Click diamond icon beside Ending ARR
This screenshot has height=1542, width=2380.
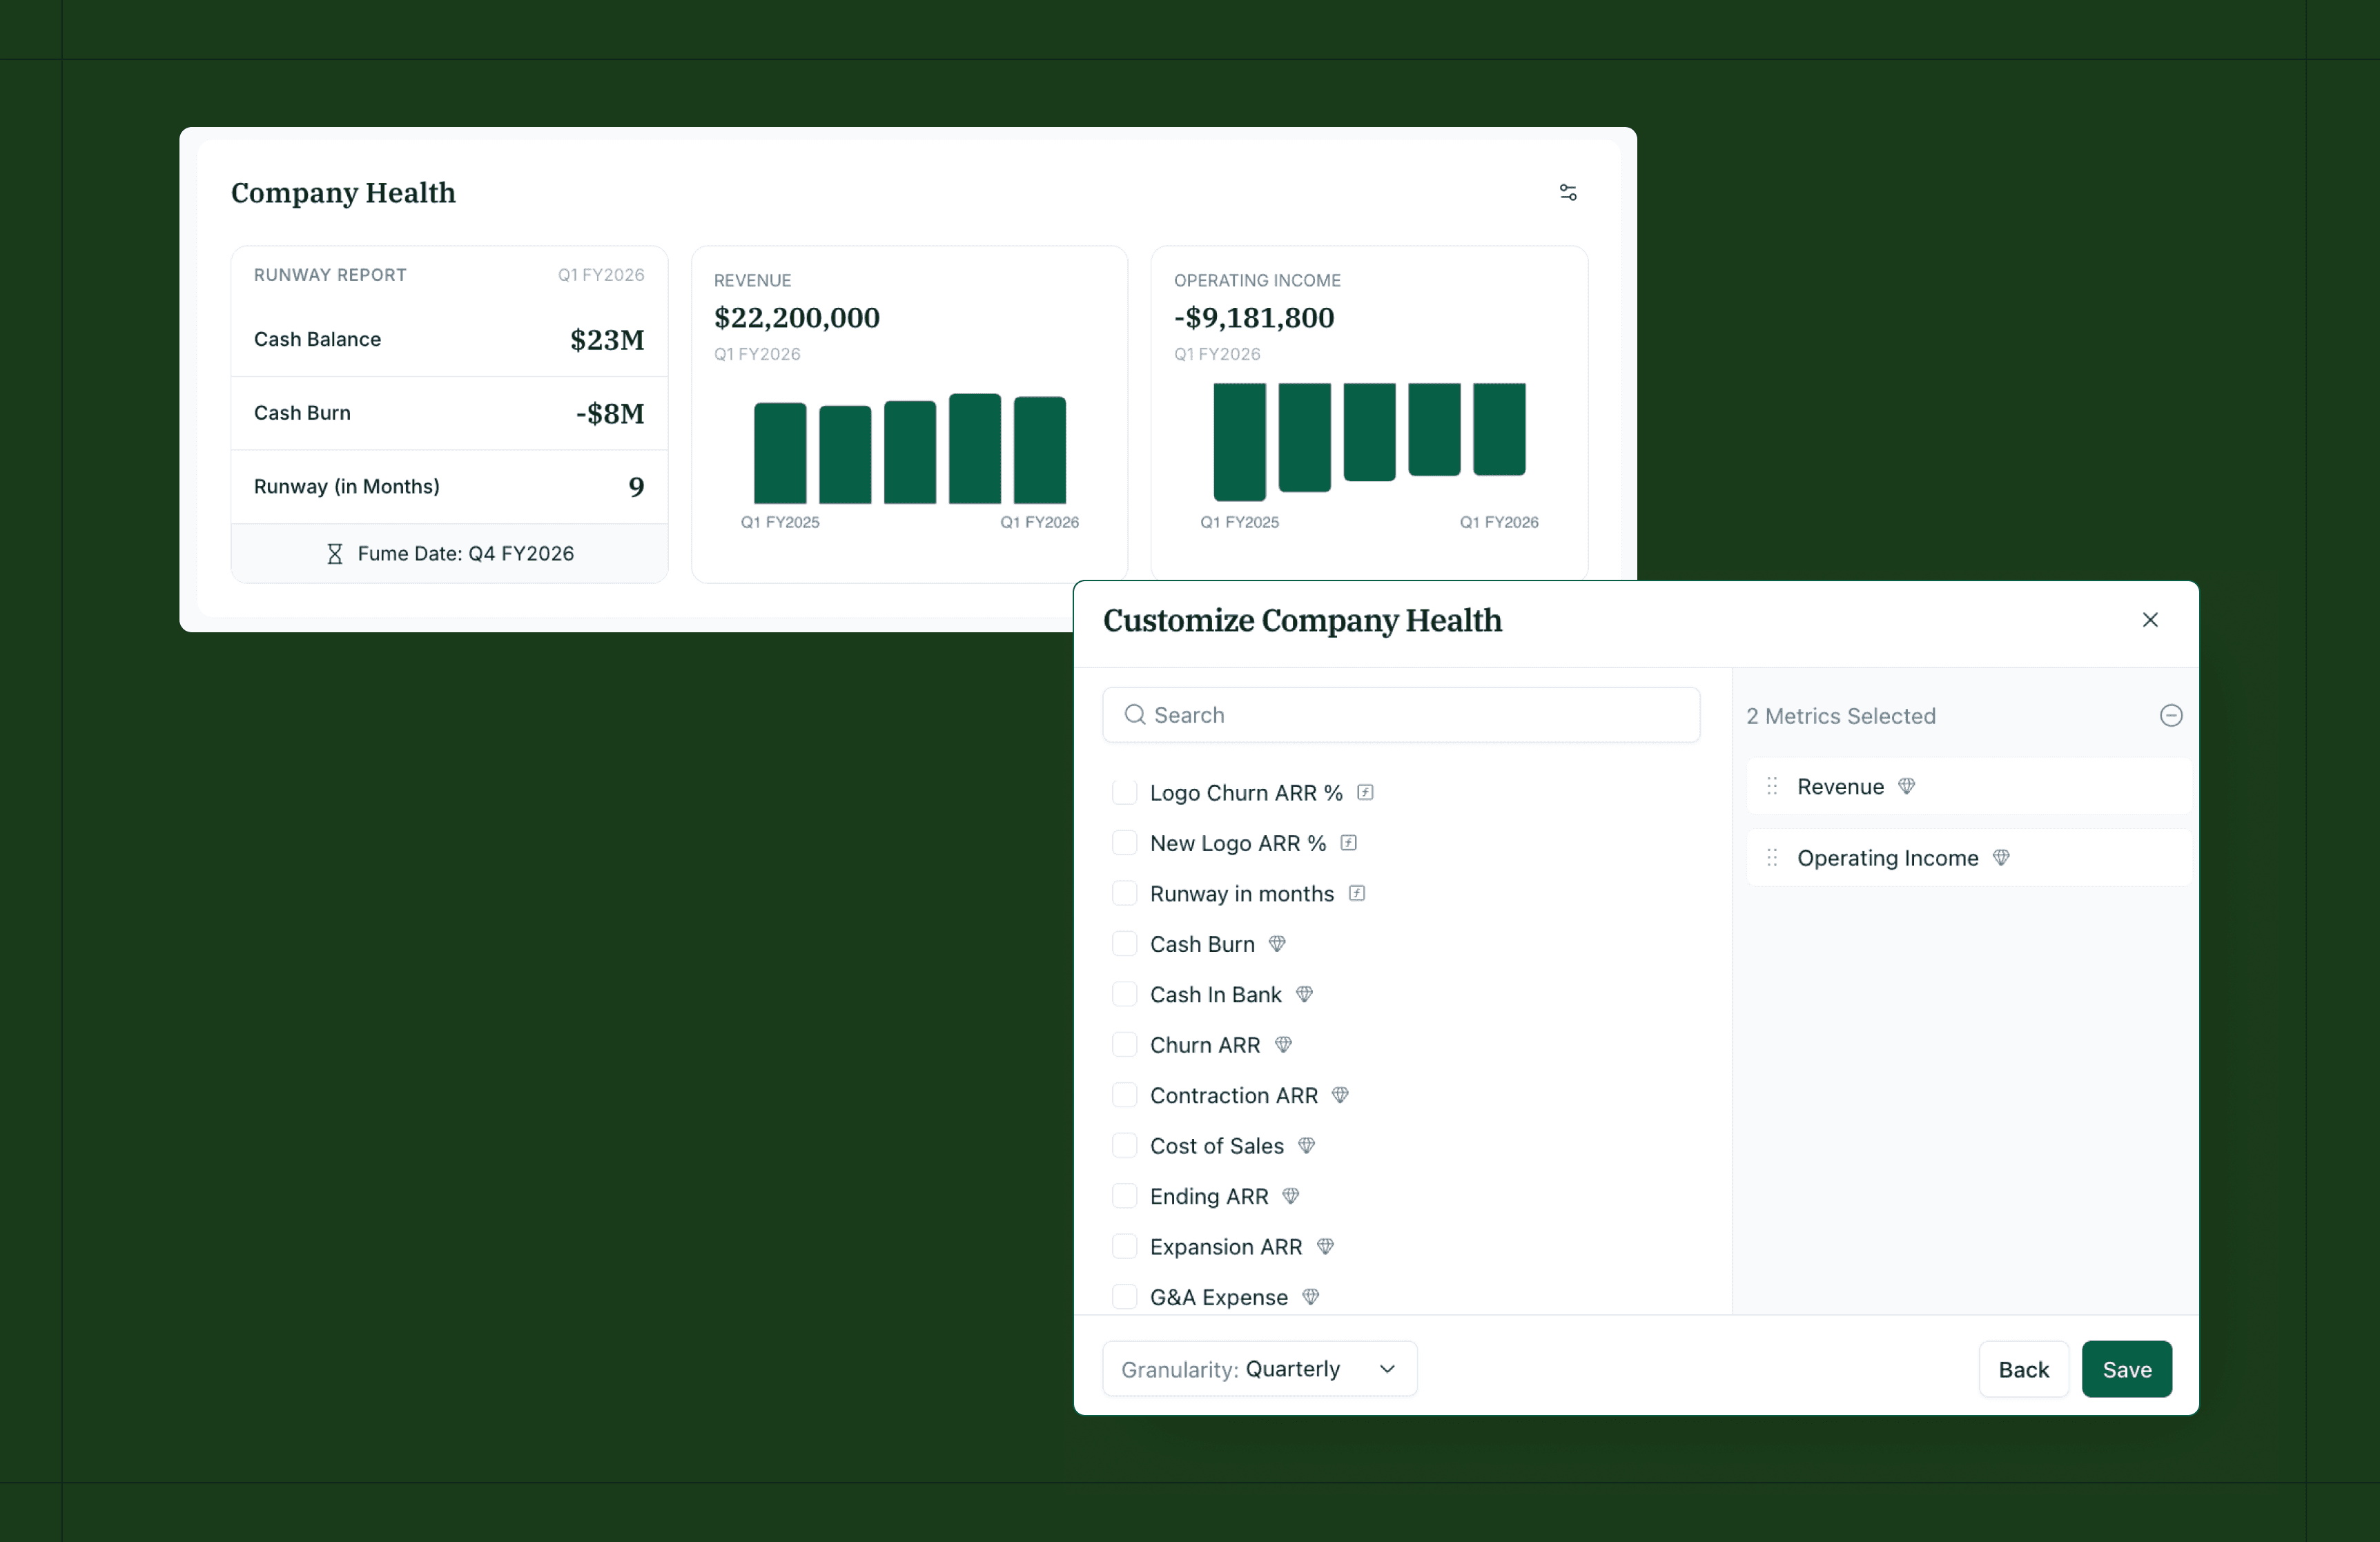pyautogui.click(x=1290, y=1197)
